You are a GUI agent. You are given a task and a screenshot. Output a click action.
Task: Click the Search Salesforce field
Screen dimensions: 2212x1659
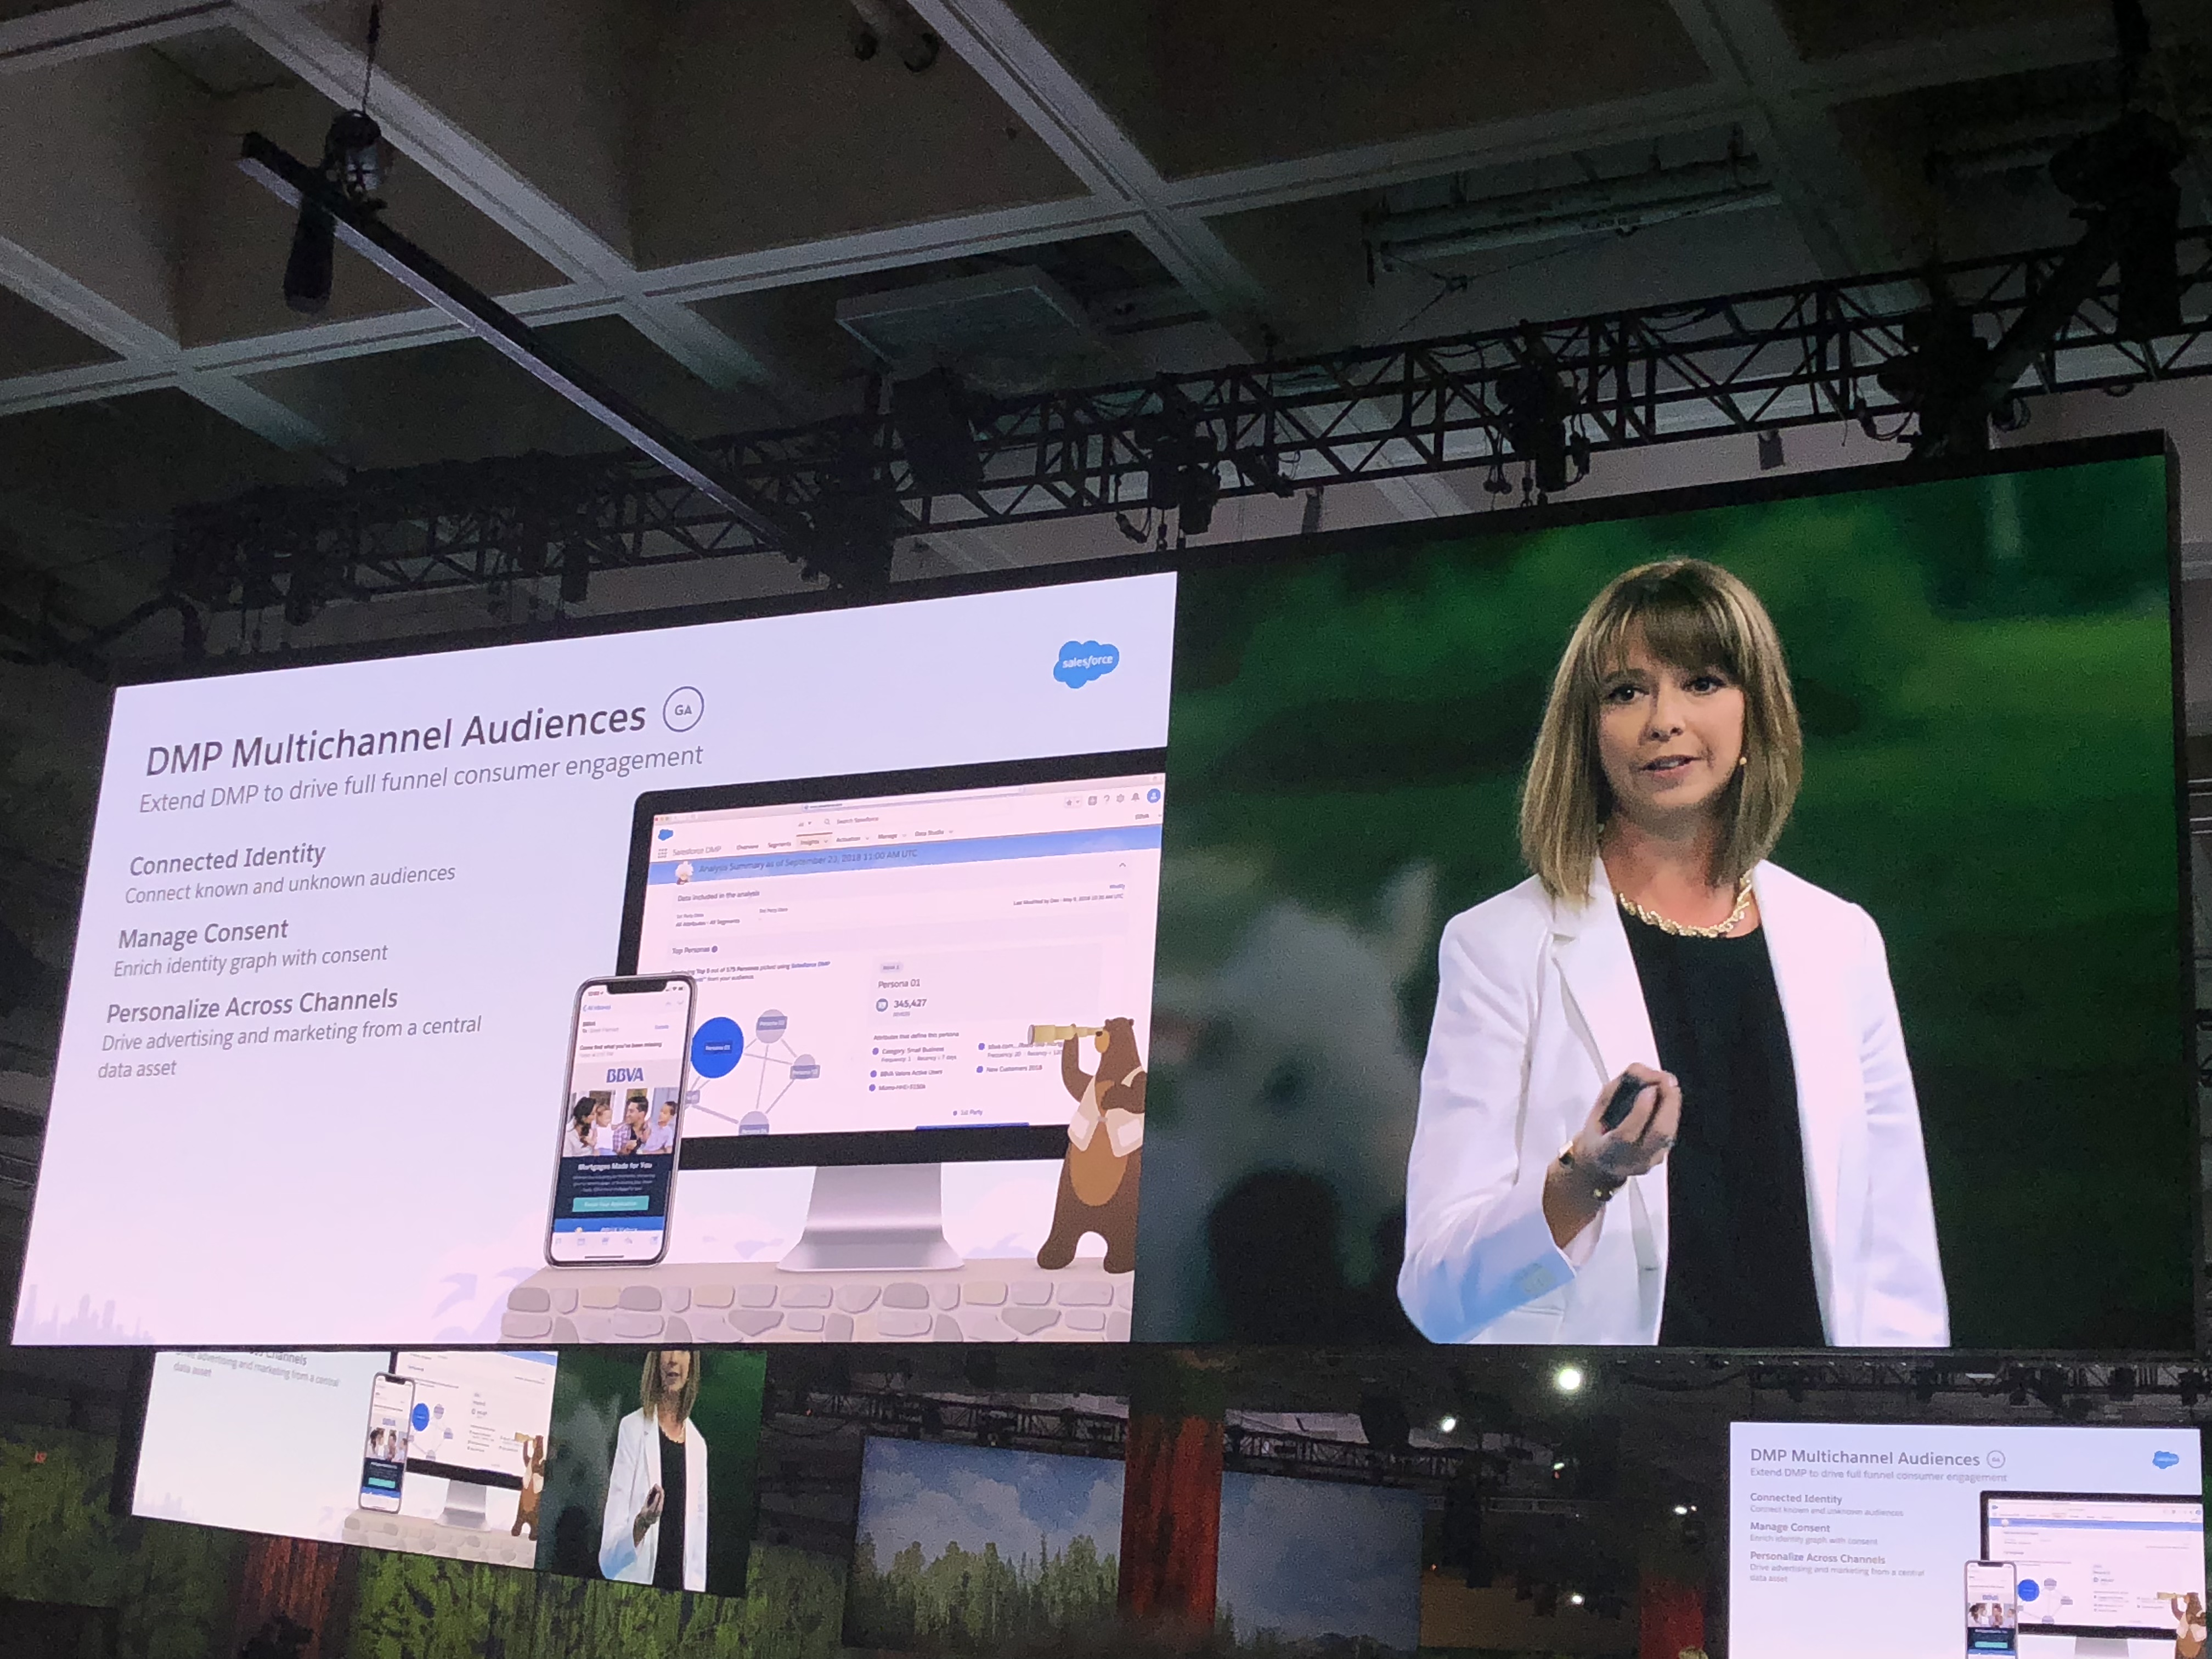pyautogui.click(x=858, y=820)
